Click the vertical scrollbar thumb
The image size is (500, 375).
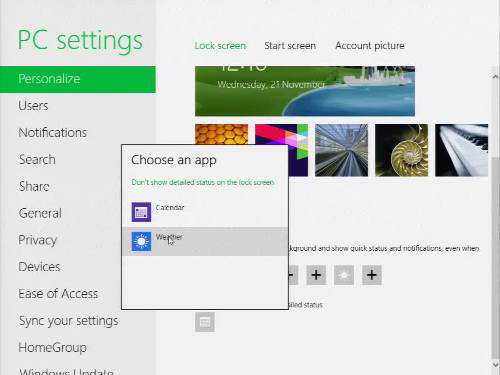[496, 257]
